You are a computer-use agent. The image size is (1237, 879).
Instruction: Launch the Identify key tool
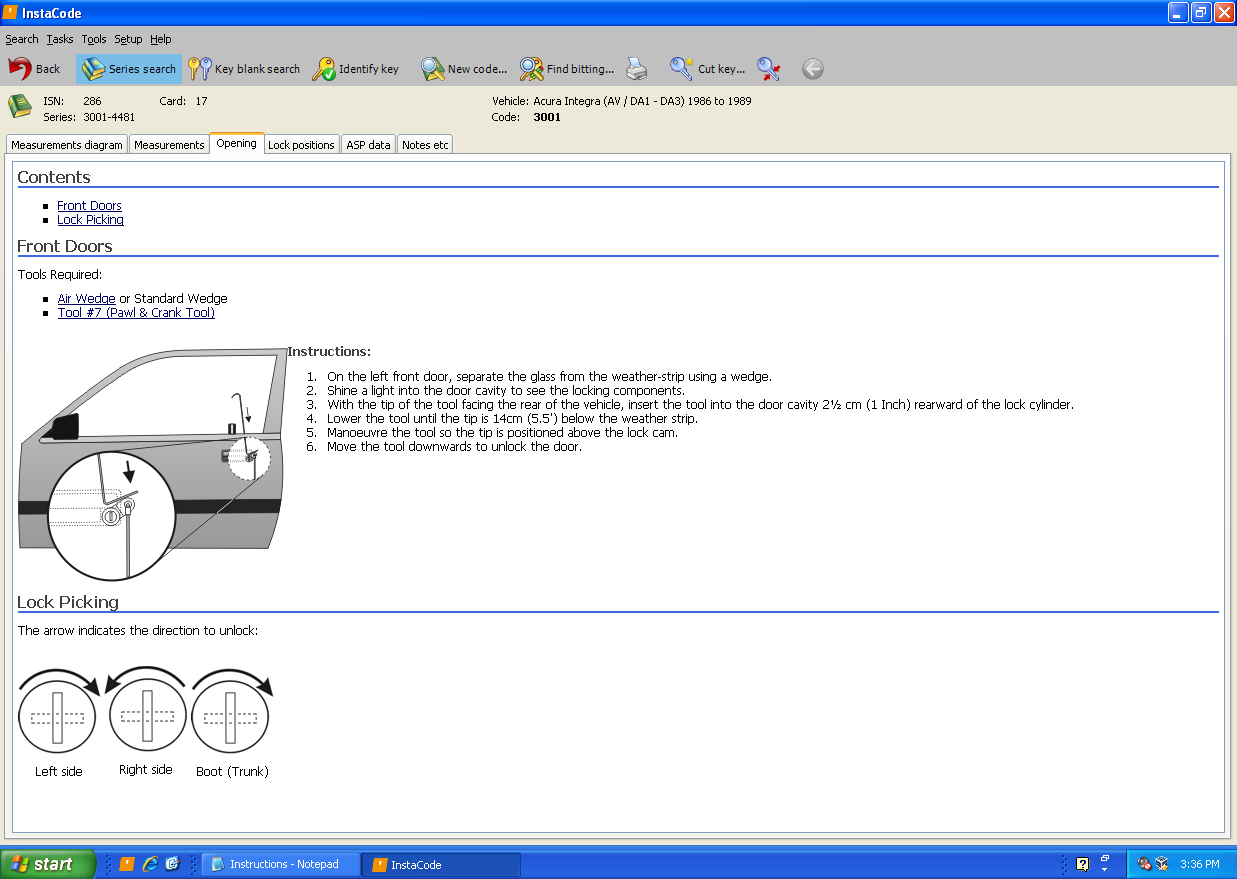(356, 69)
